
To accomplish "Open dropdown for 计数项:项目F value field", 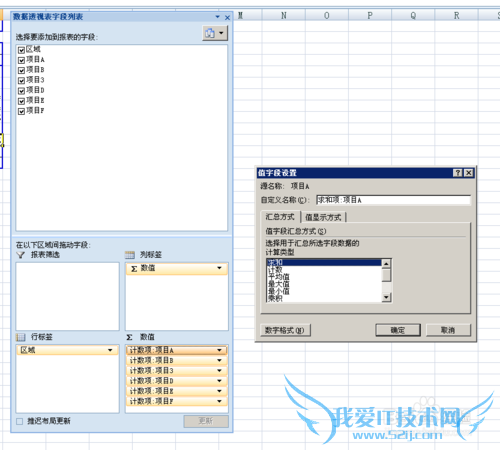I will tap(219, 401).
